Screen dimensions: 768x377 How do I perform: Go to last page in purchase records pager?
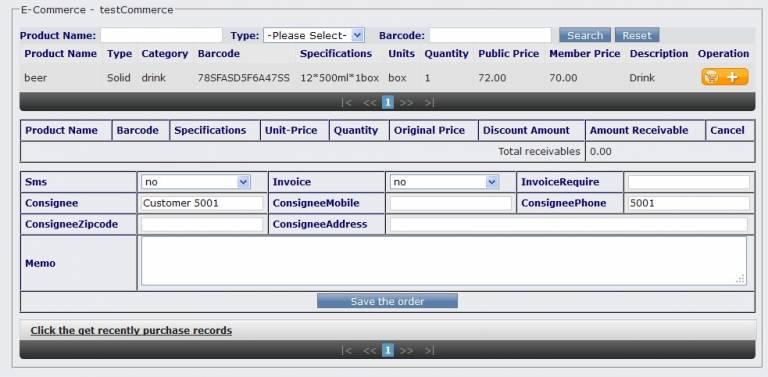click(x=429, y=350)
